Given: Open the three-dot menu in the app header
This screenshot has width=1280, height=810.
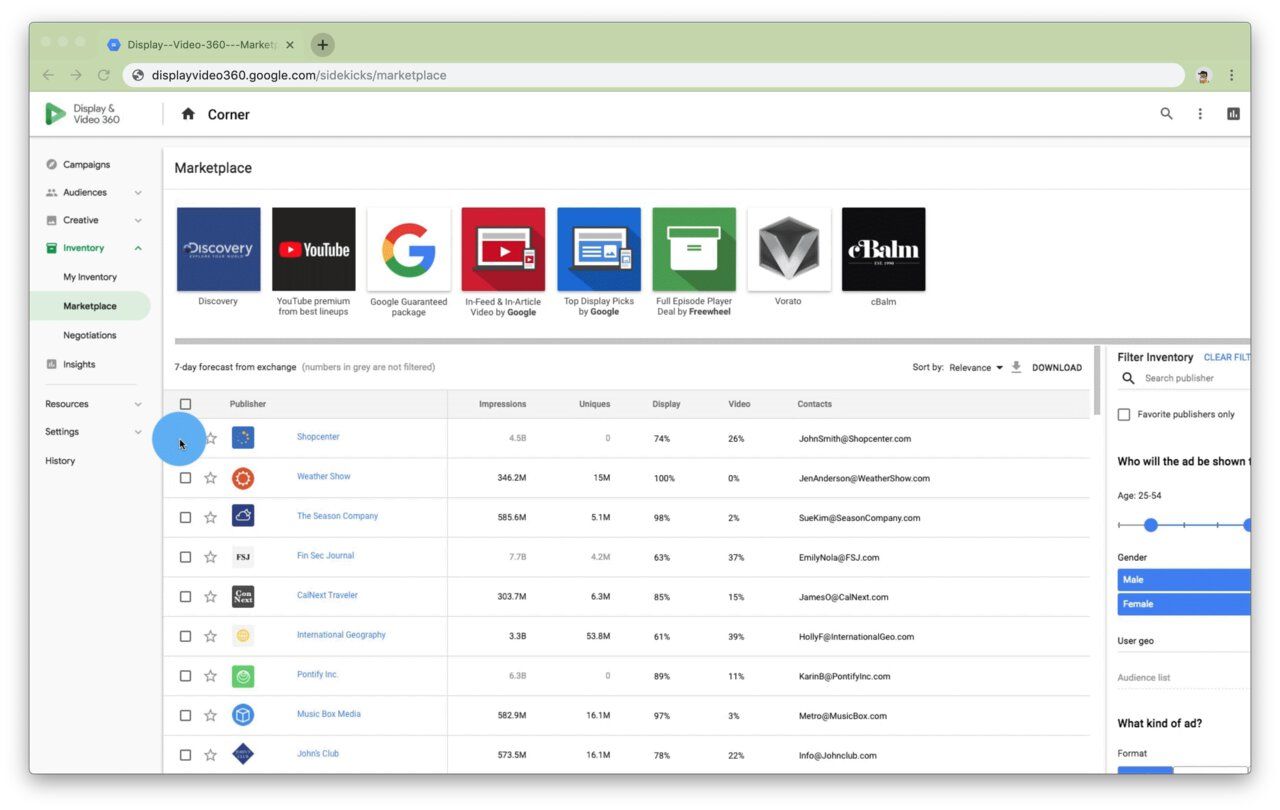Looking at the screenshot, I should 1200,114.
